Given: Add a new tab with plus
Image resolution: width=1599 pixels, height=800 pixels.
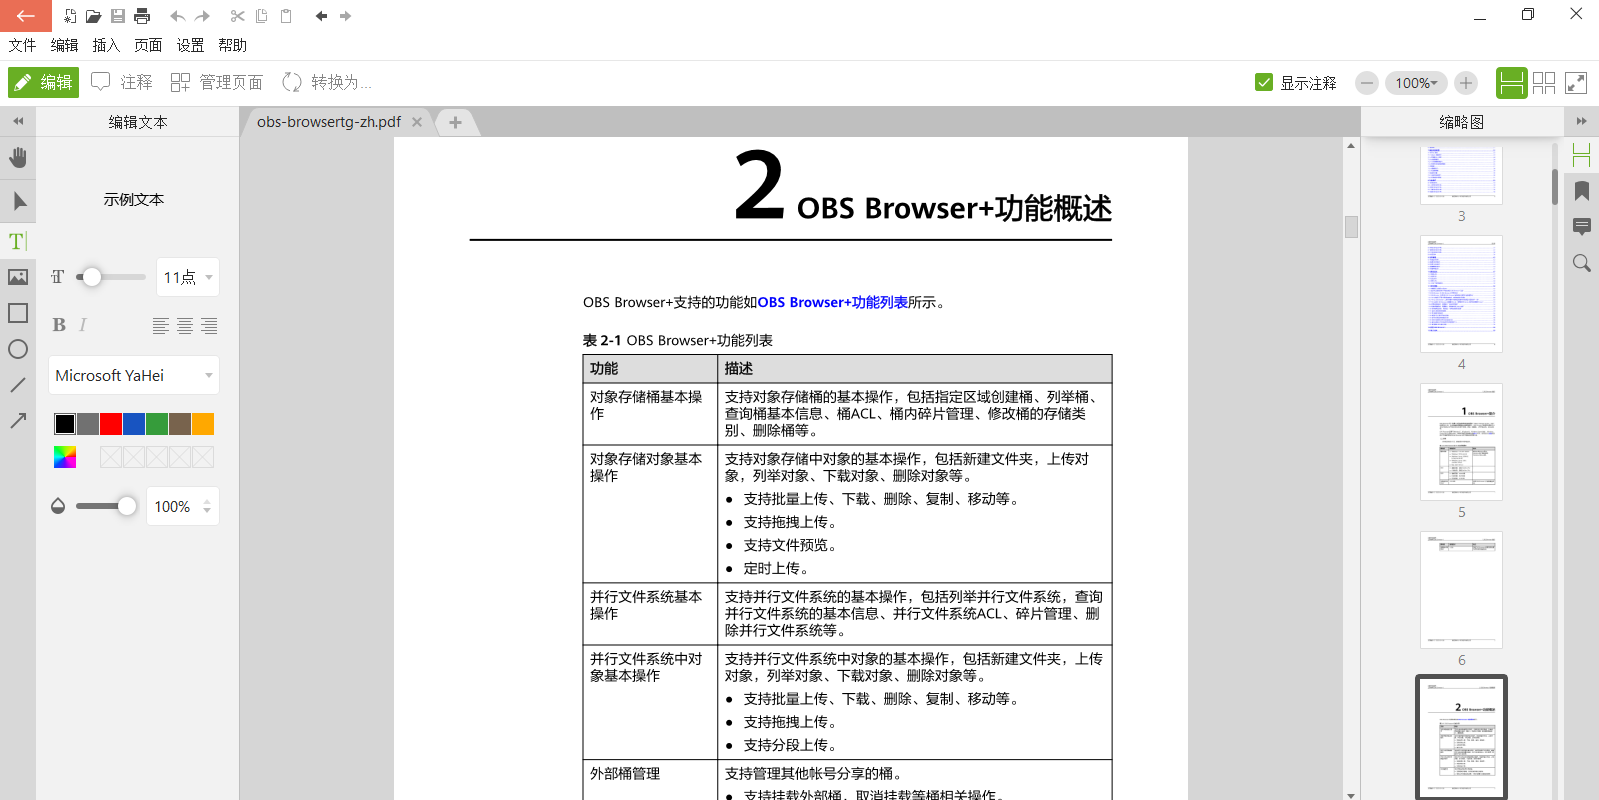Looking at the screenshot, I should click(x=455, y=122).
